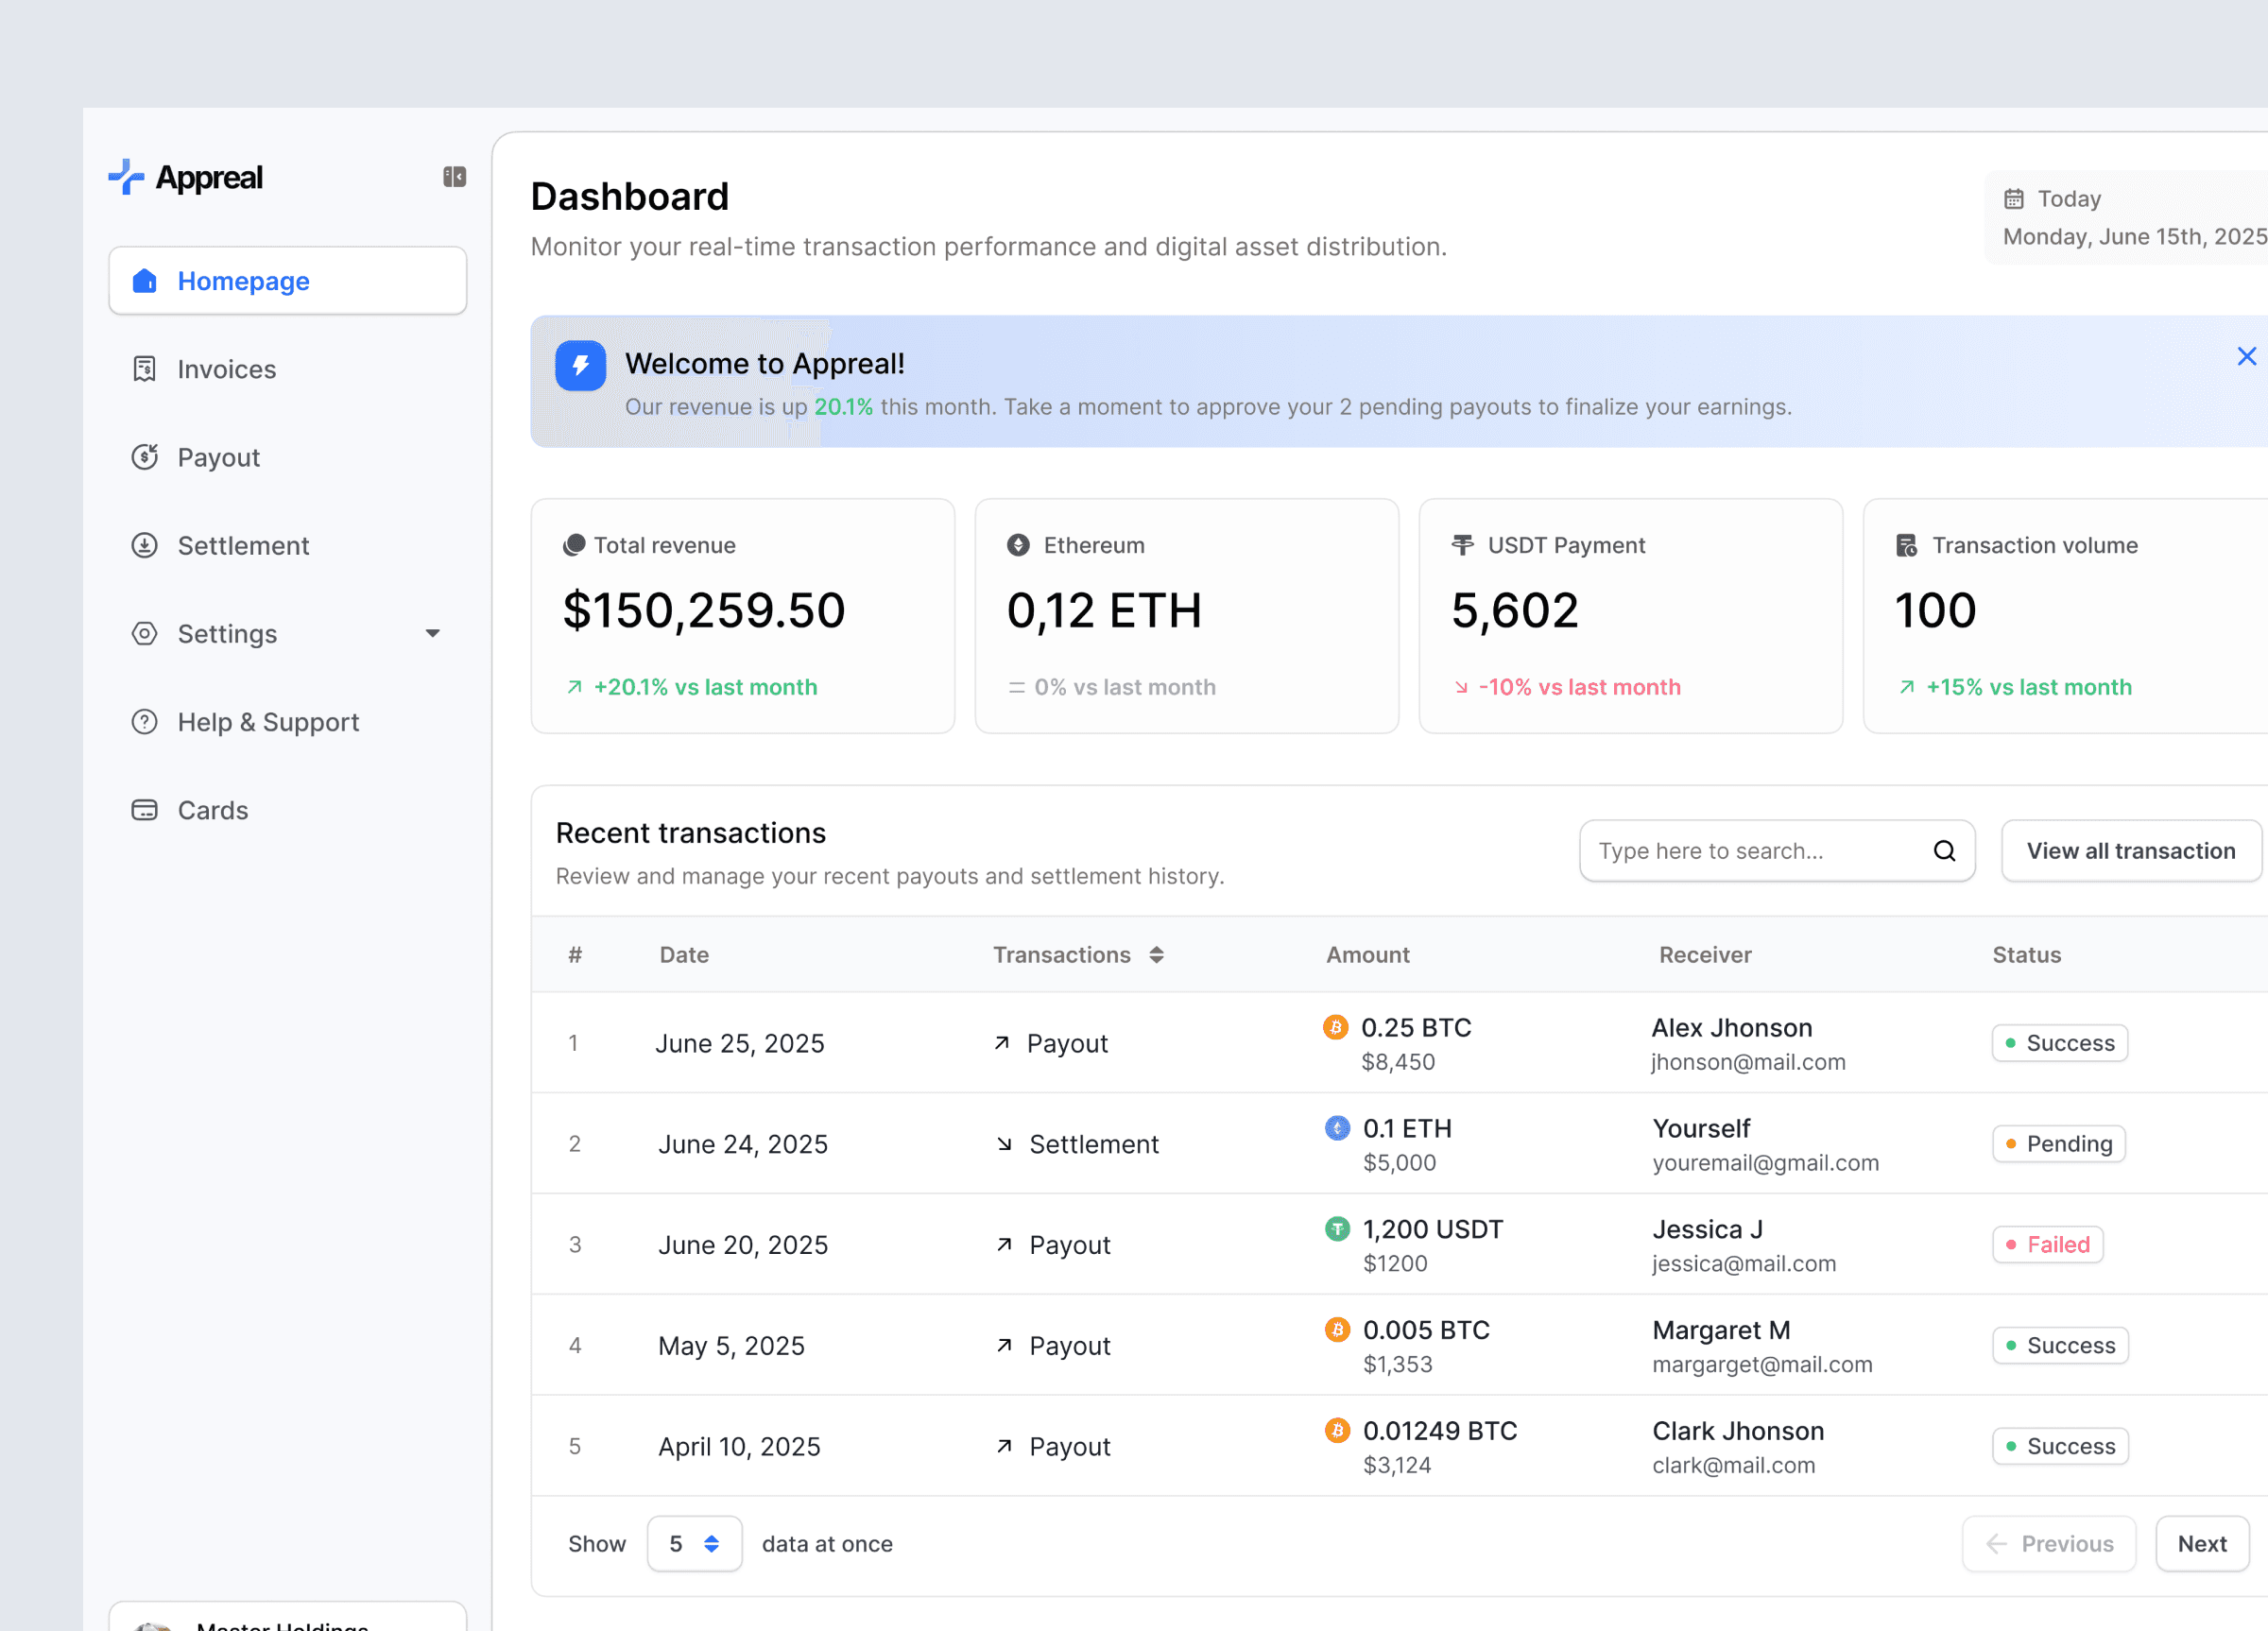Click the Pending status badge
This screenshot has width=2268, height=1631.
click(2058, 1144)
